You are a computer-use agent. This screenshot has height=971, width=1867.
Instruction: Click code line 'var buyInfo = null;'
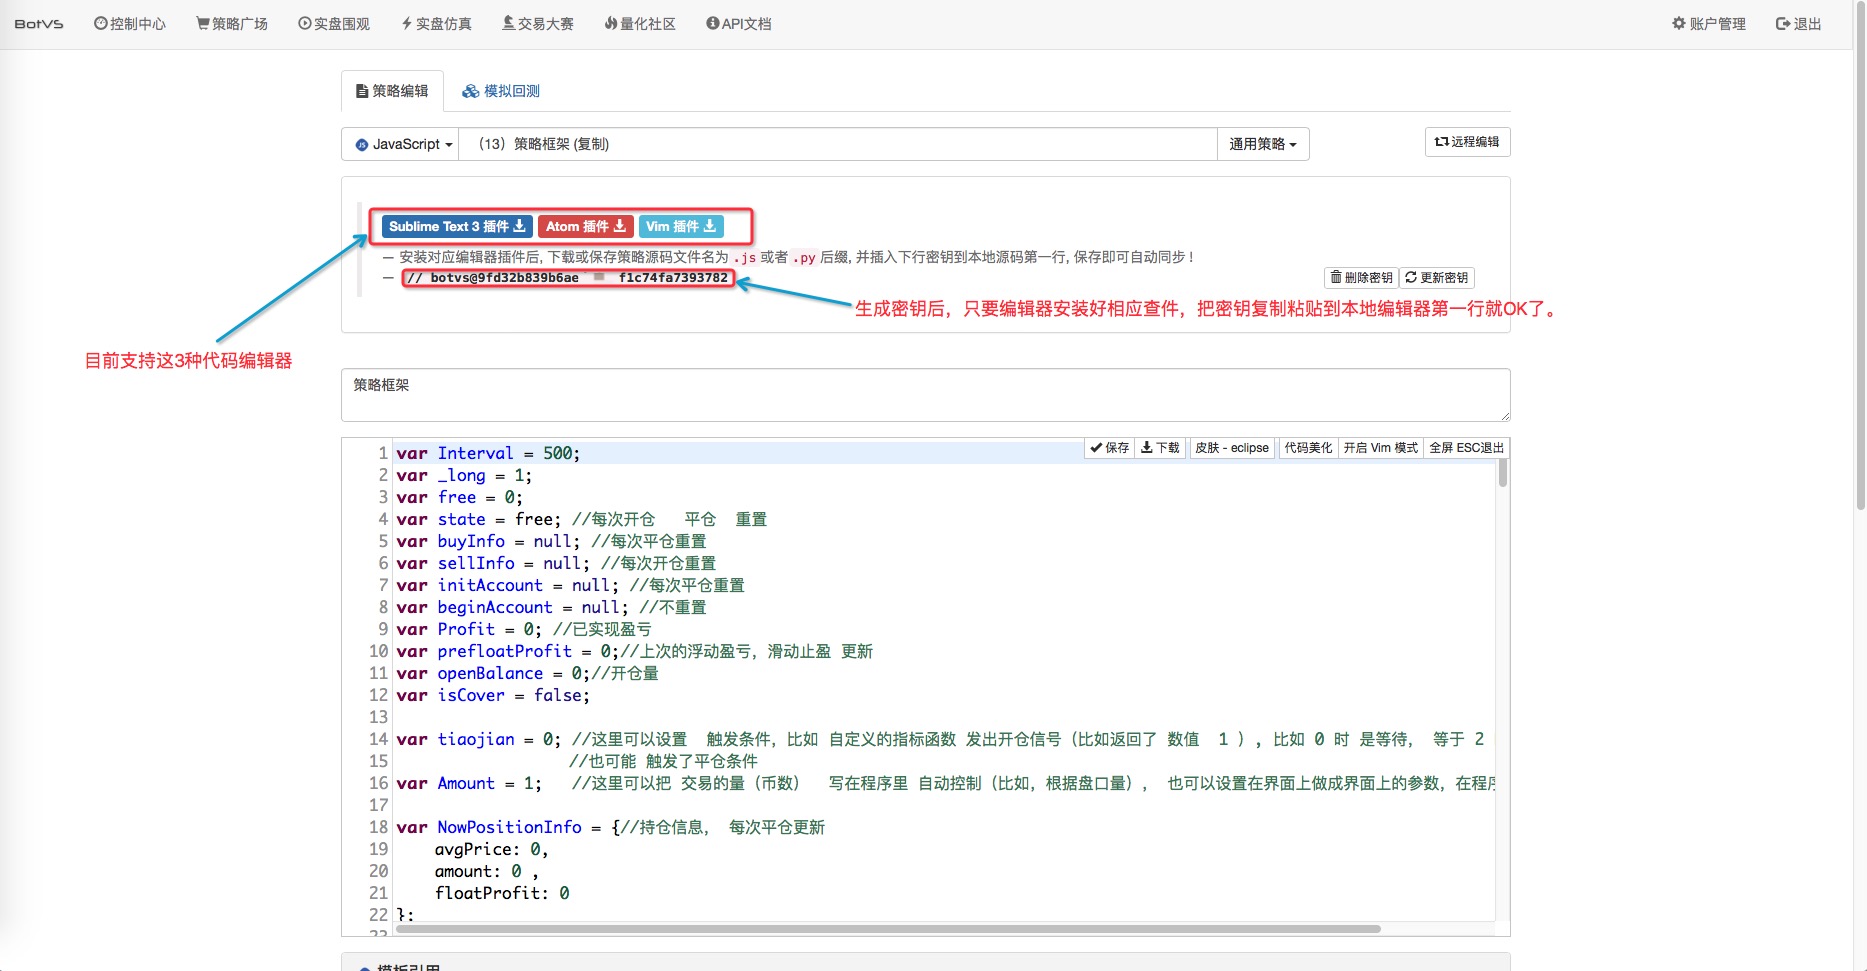click(551, 541)
